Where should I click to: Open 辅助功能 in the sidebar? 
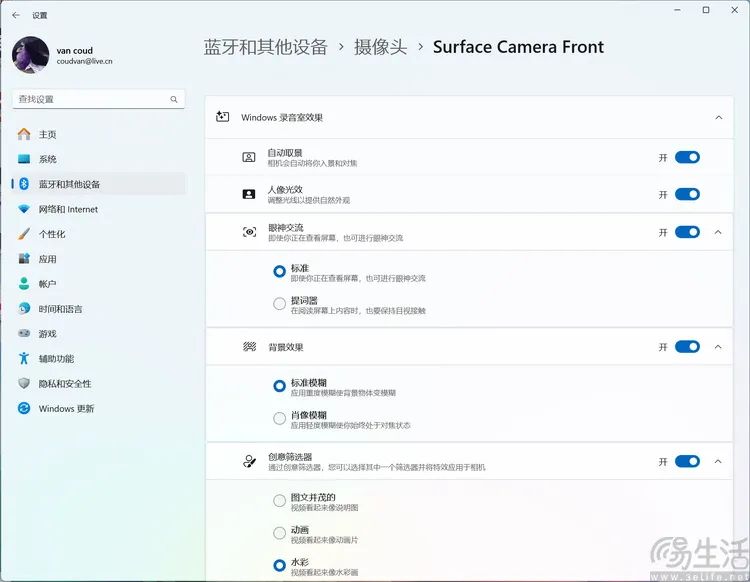tap(56, 358)
